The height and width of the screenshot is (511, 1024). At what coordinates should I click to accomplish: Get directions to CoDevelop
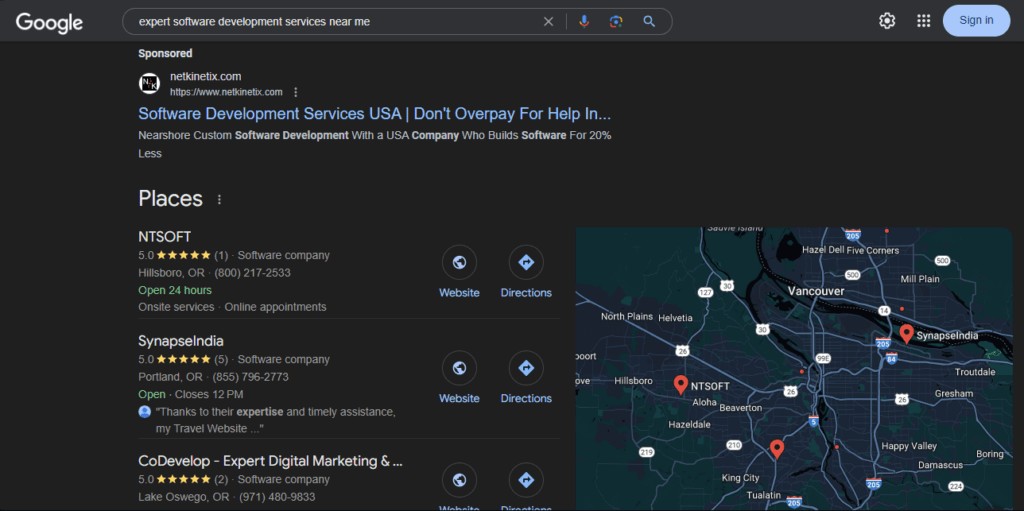tap(526, 480)
